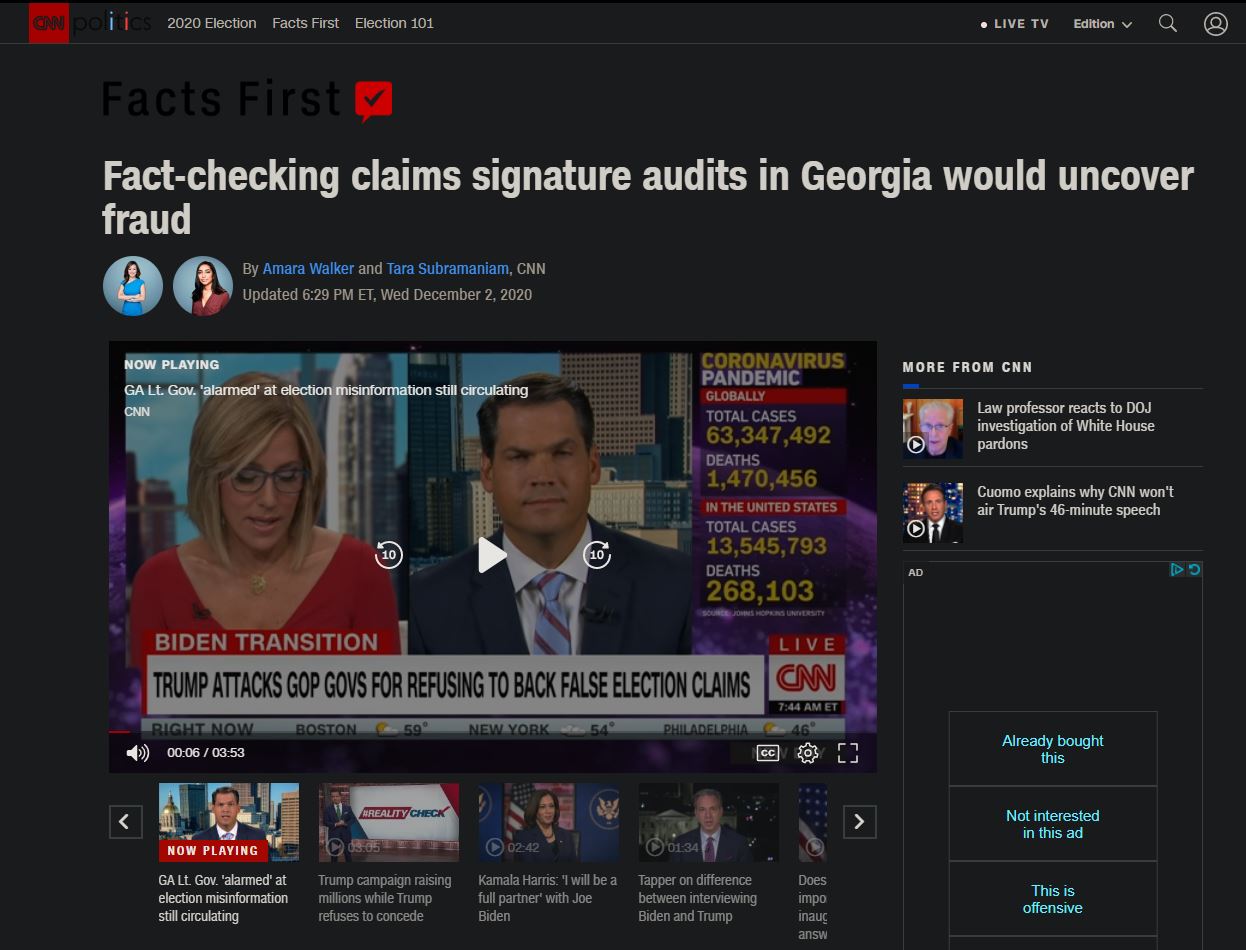Click MORE FROM CNN heading
Screen dimensions: 1246x950
click(x=967, y=367)
